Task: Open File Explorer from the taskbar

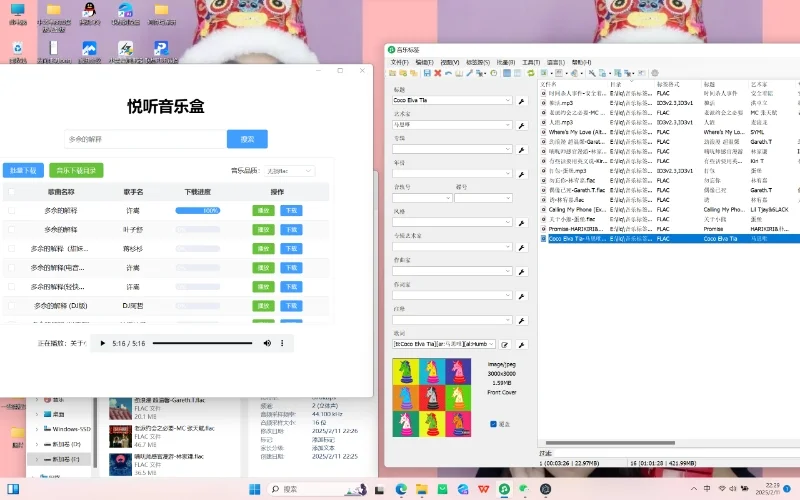Action: pyautogui.click(x=421, y=489)
